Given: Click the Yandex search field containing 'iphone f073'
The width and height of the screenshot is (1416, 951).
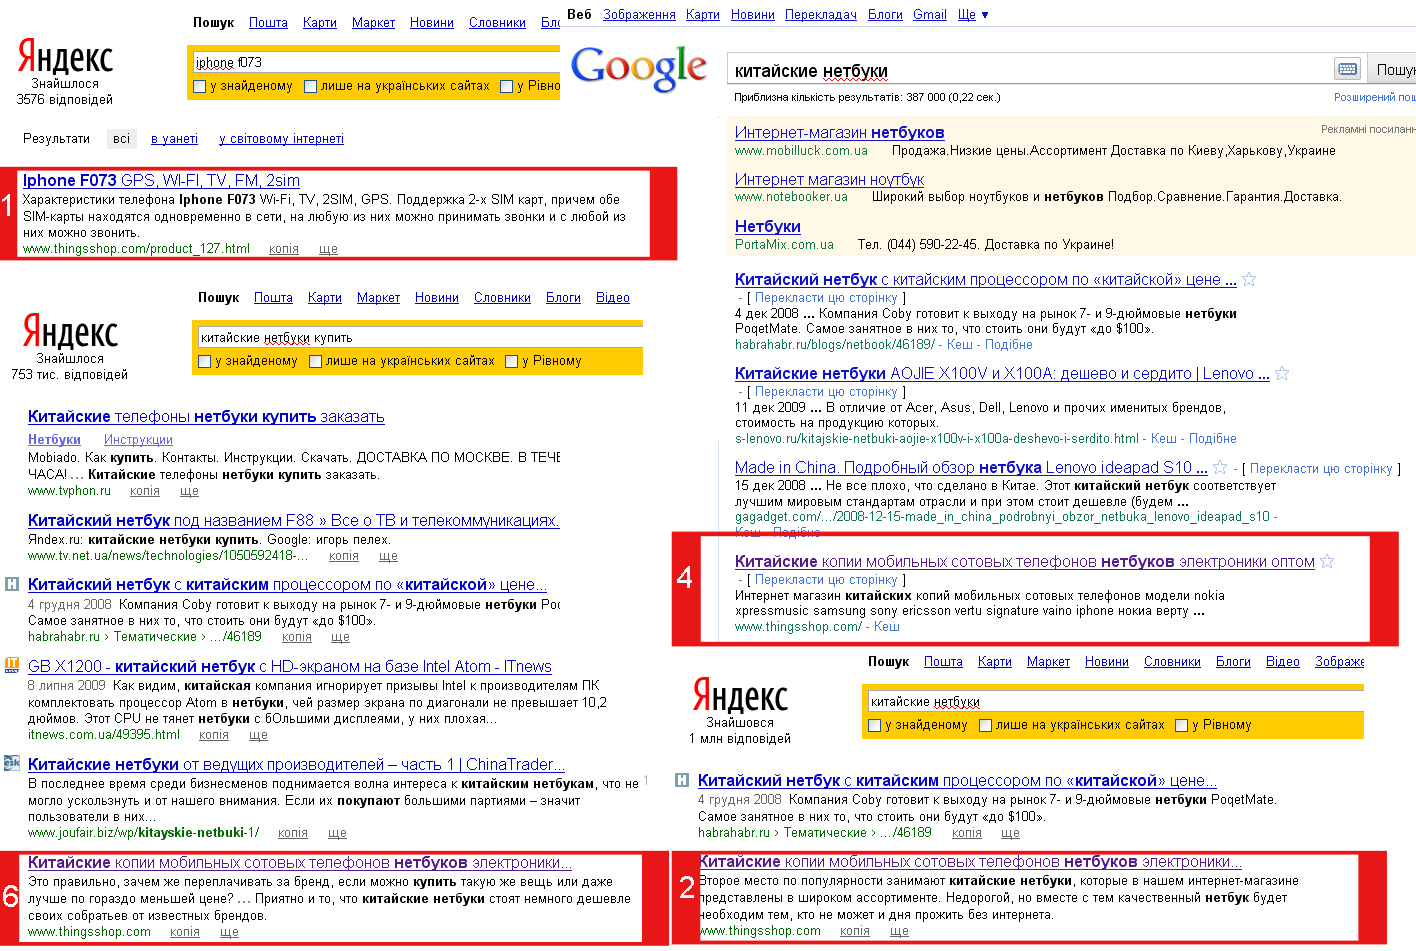Looking at the screenshot, I should tap(376, 62).
